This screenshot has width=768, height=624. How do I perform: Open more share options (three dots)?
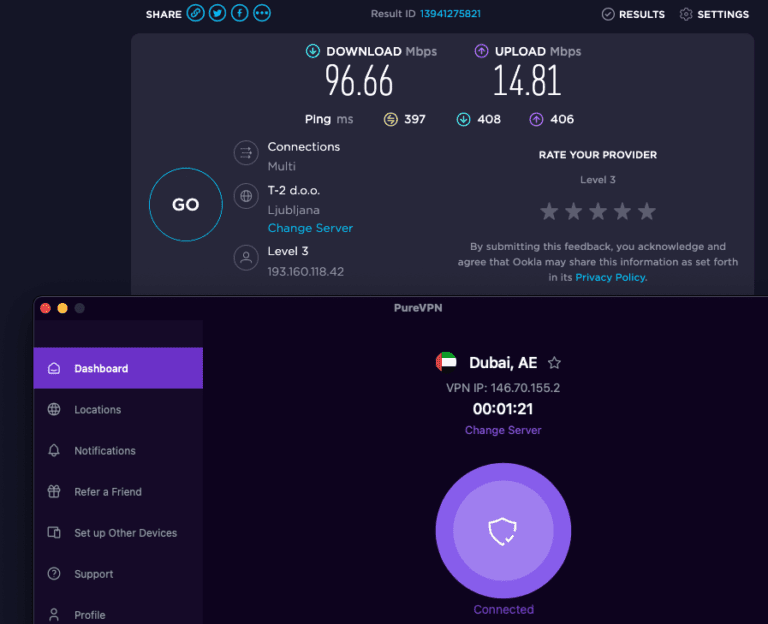click(x=262, y=13)
